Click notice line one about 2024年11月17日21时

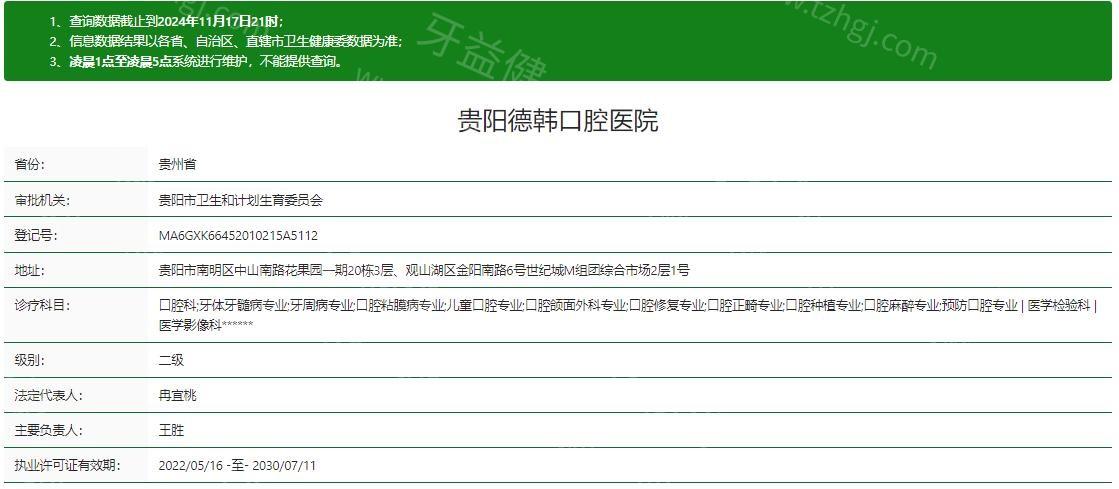(167, 22)
